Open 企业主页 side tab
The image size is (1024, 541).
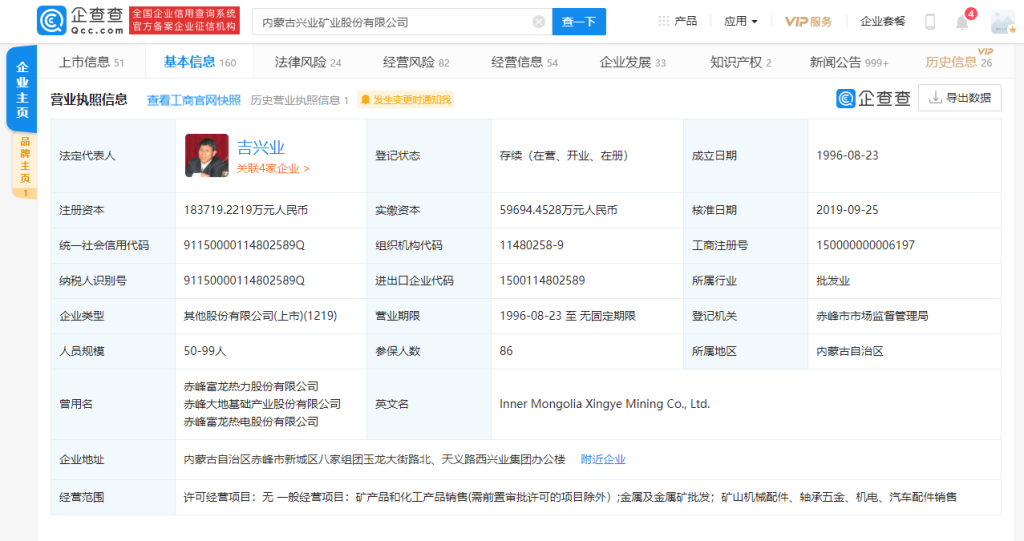(x=22, y=90)
